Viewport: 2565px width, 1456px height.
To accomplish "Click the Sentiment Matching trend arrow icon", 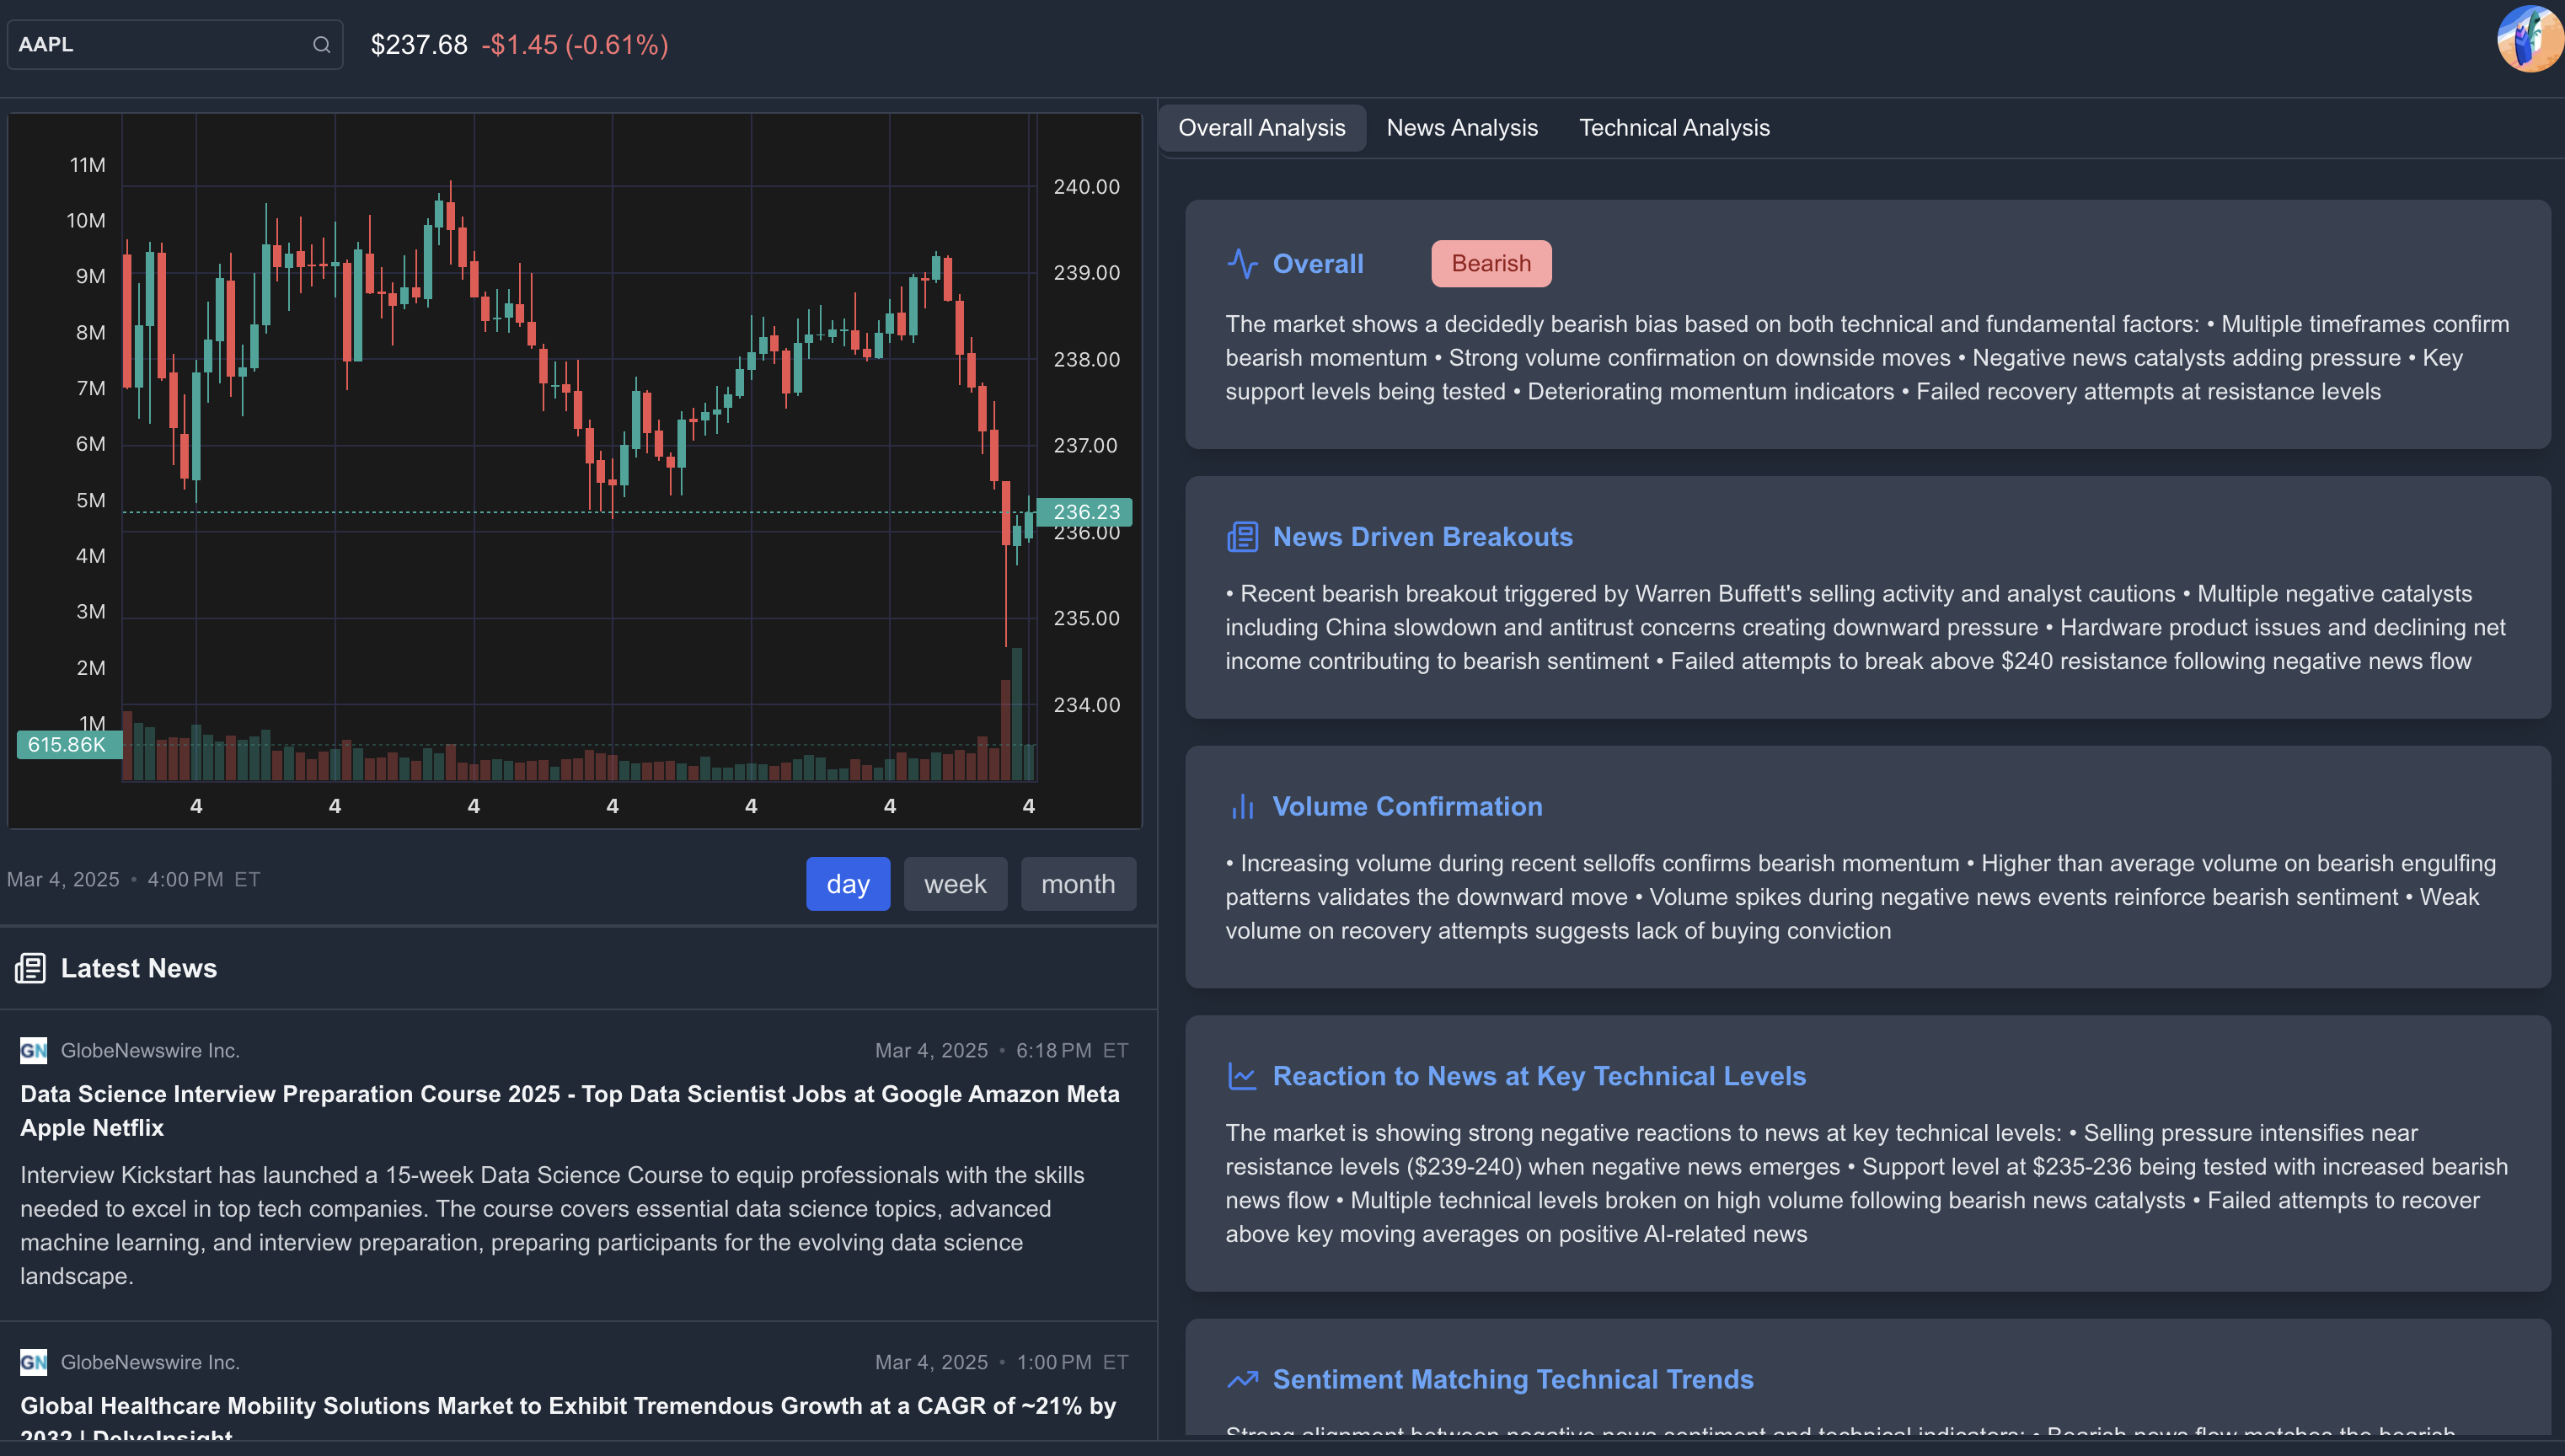I will pos(1241,1379).
